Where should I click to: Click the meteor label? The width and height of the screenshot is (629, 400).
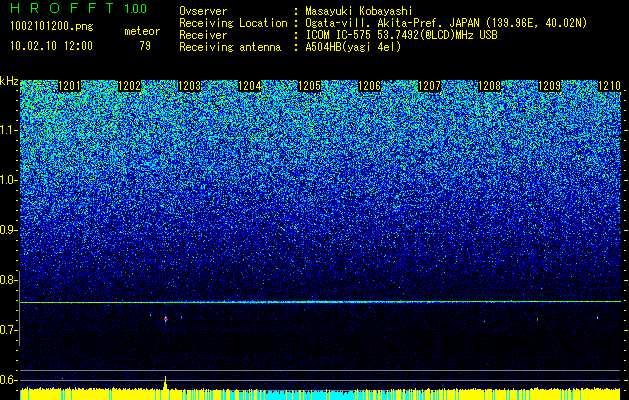click(x=142, y=31)
